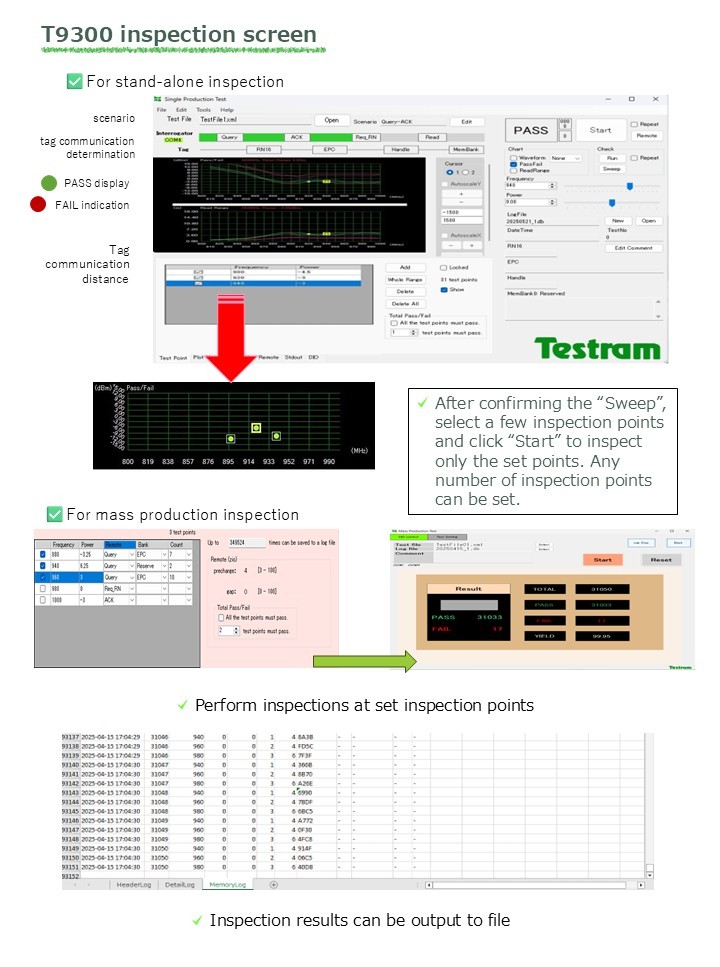Toggle the Waveform chart checkbox
Screen dimensions: 720x967
point(513,158)
